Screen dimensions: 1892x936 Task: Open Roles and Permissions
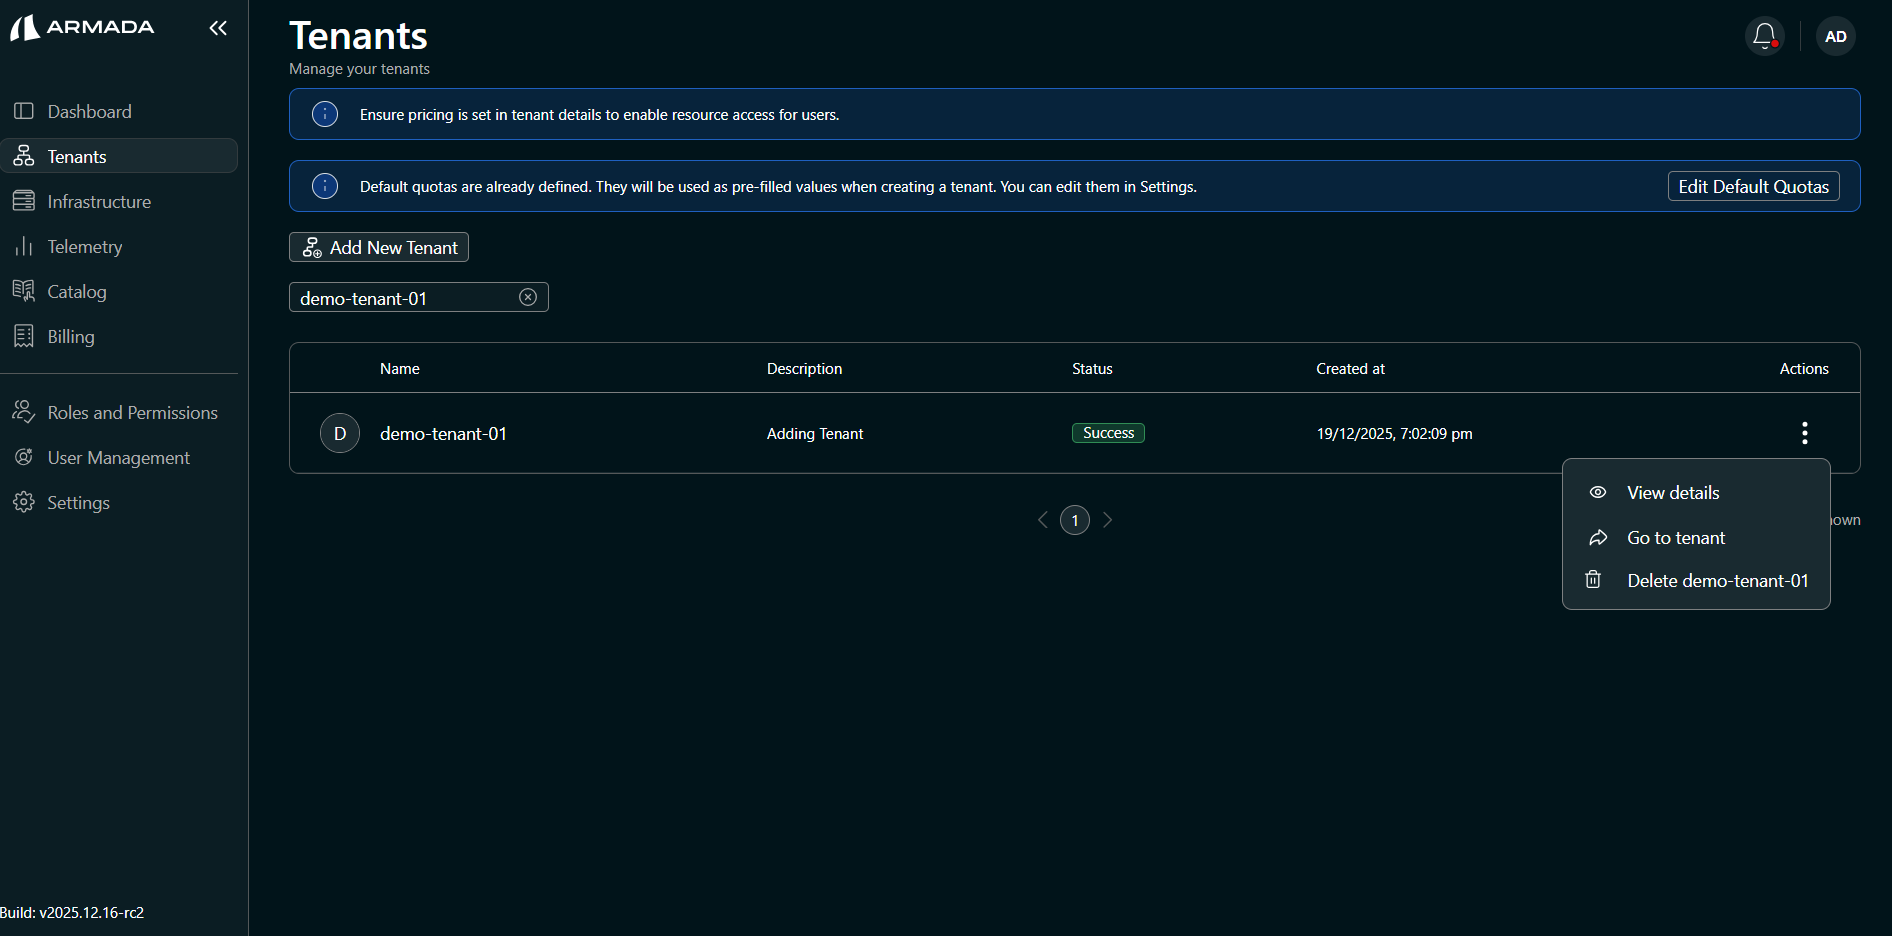(132, 412)
